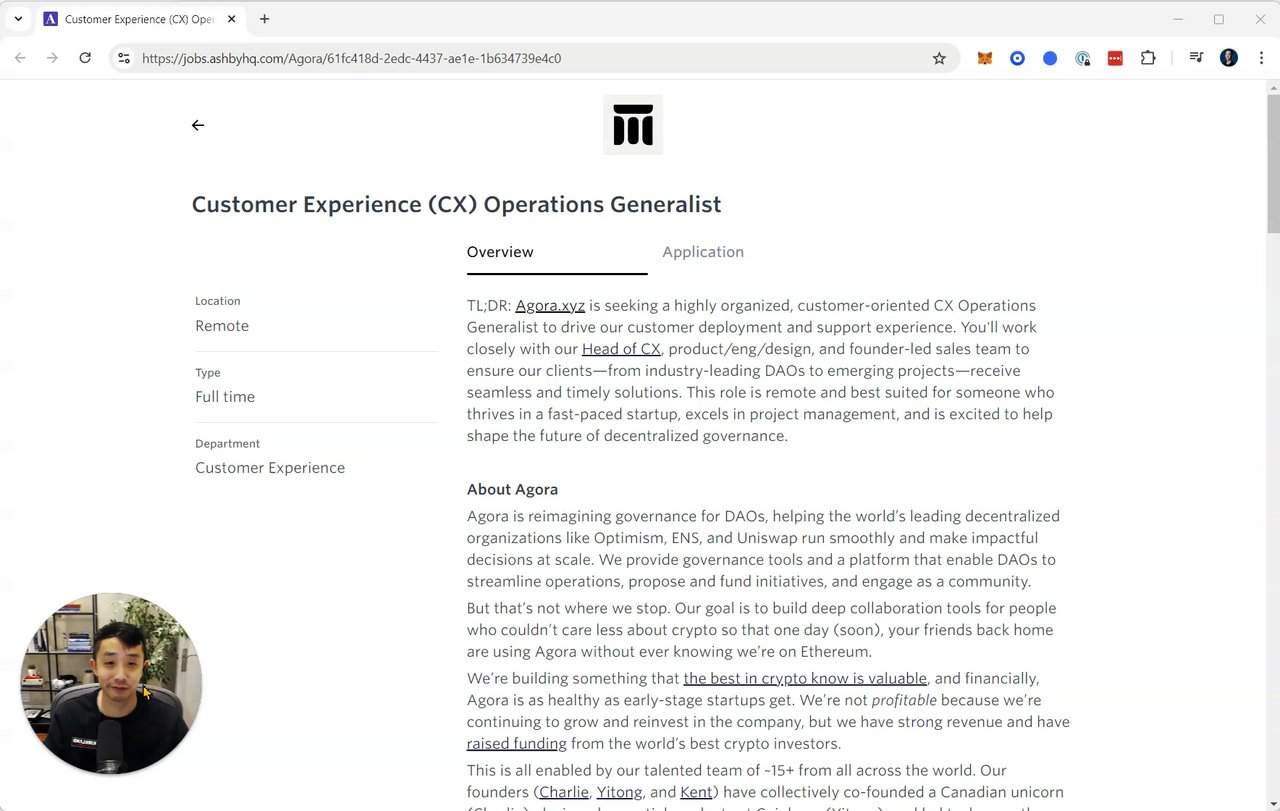Open the media controls music icon

point(1196,58)
